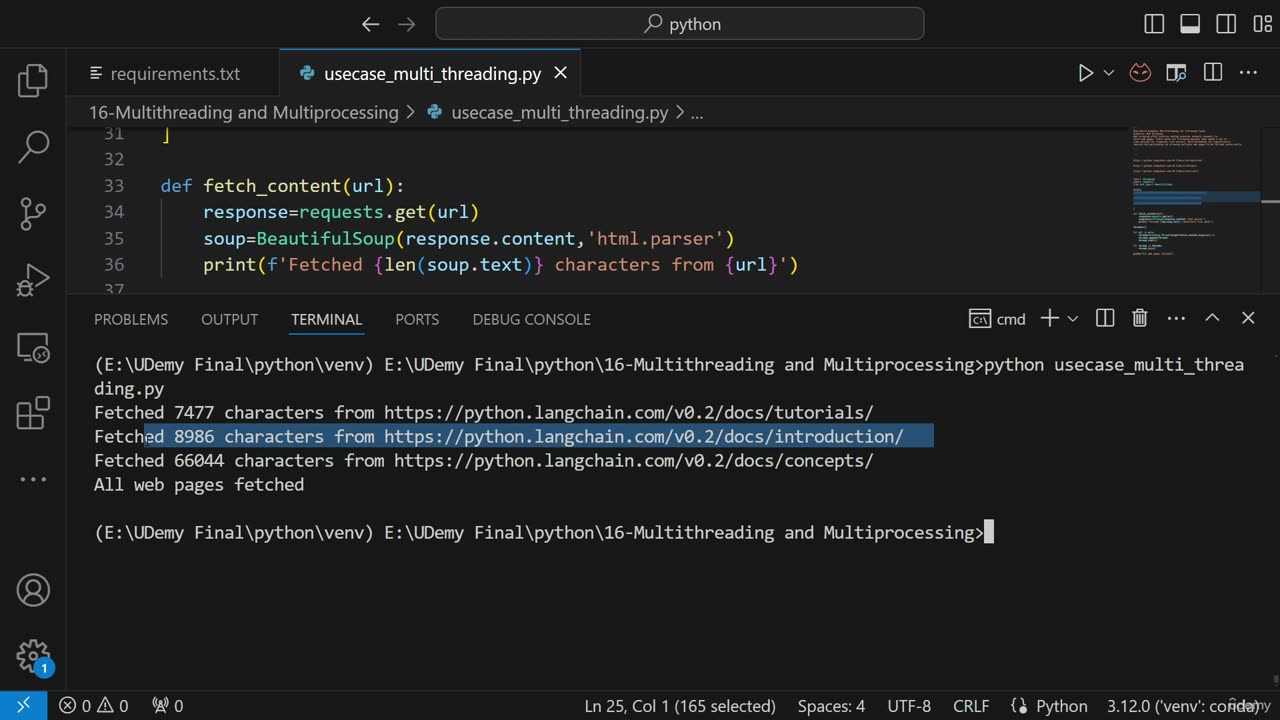The width and height of the screenshot is (1280, 720).
Task: Click line number 36 in the gutter
Action: point(113,265)
